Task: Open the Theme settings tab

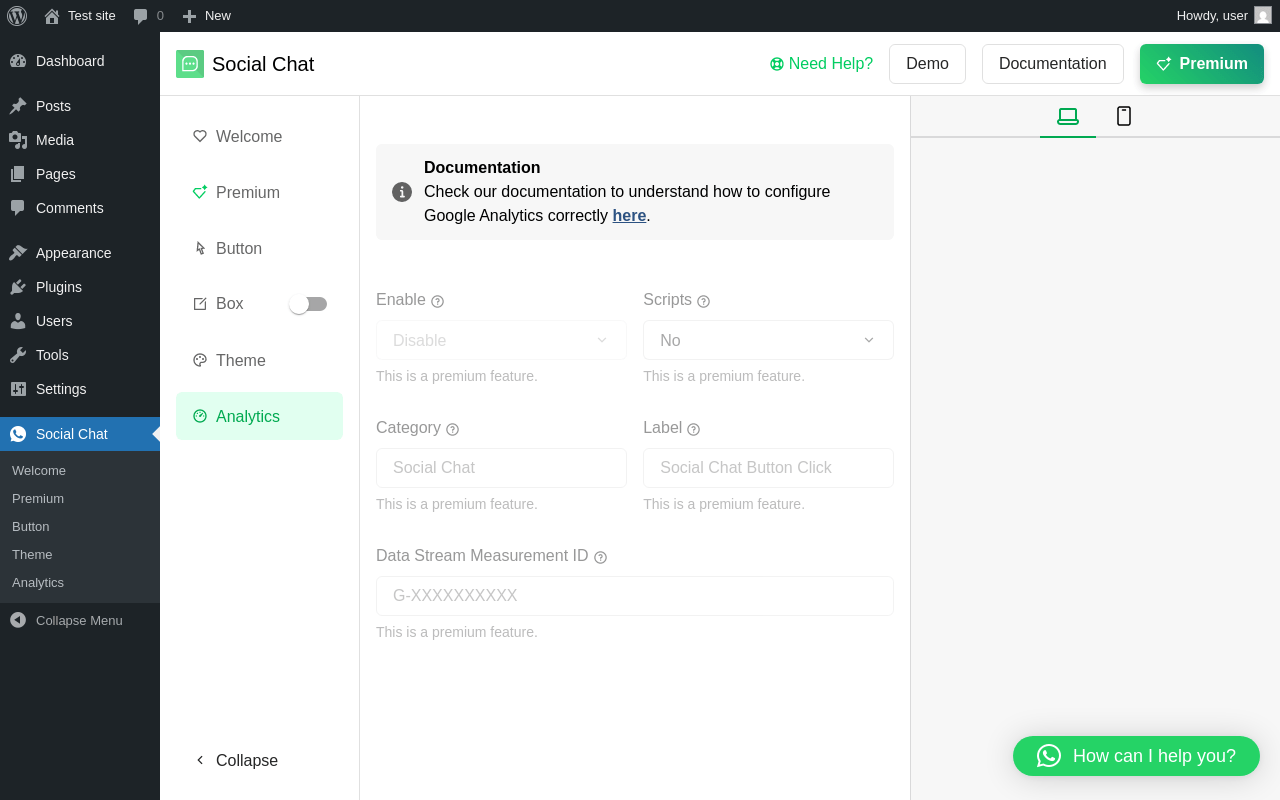Action: (240, 360)
